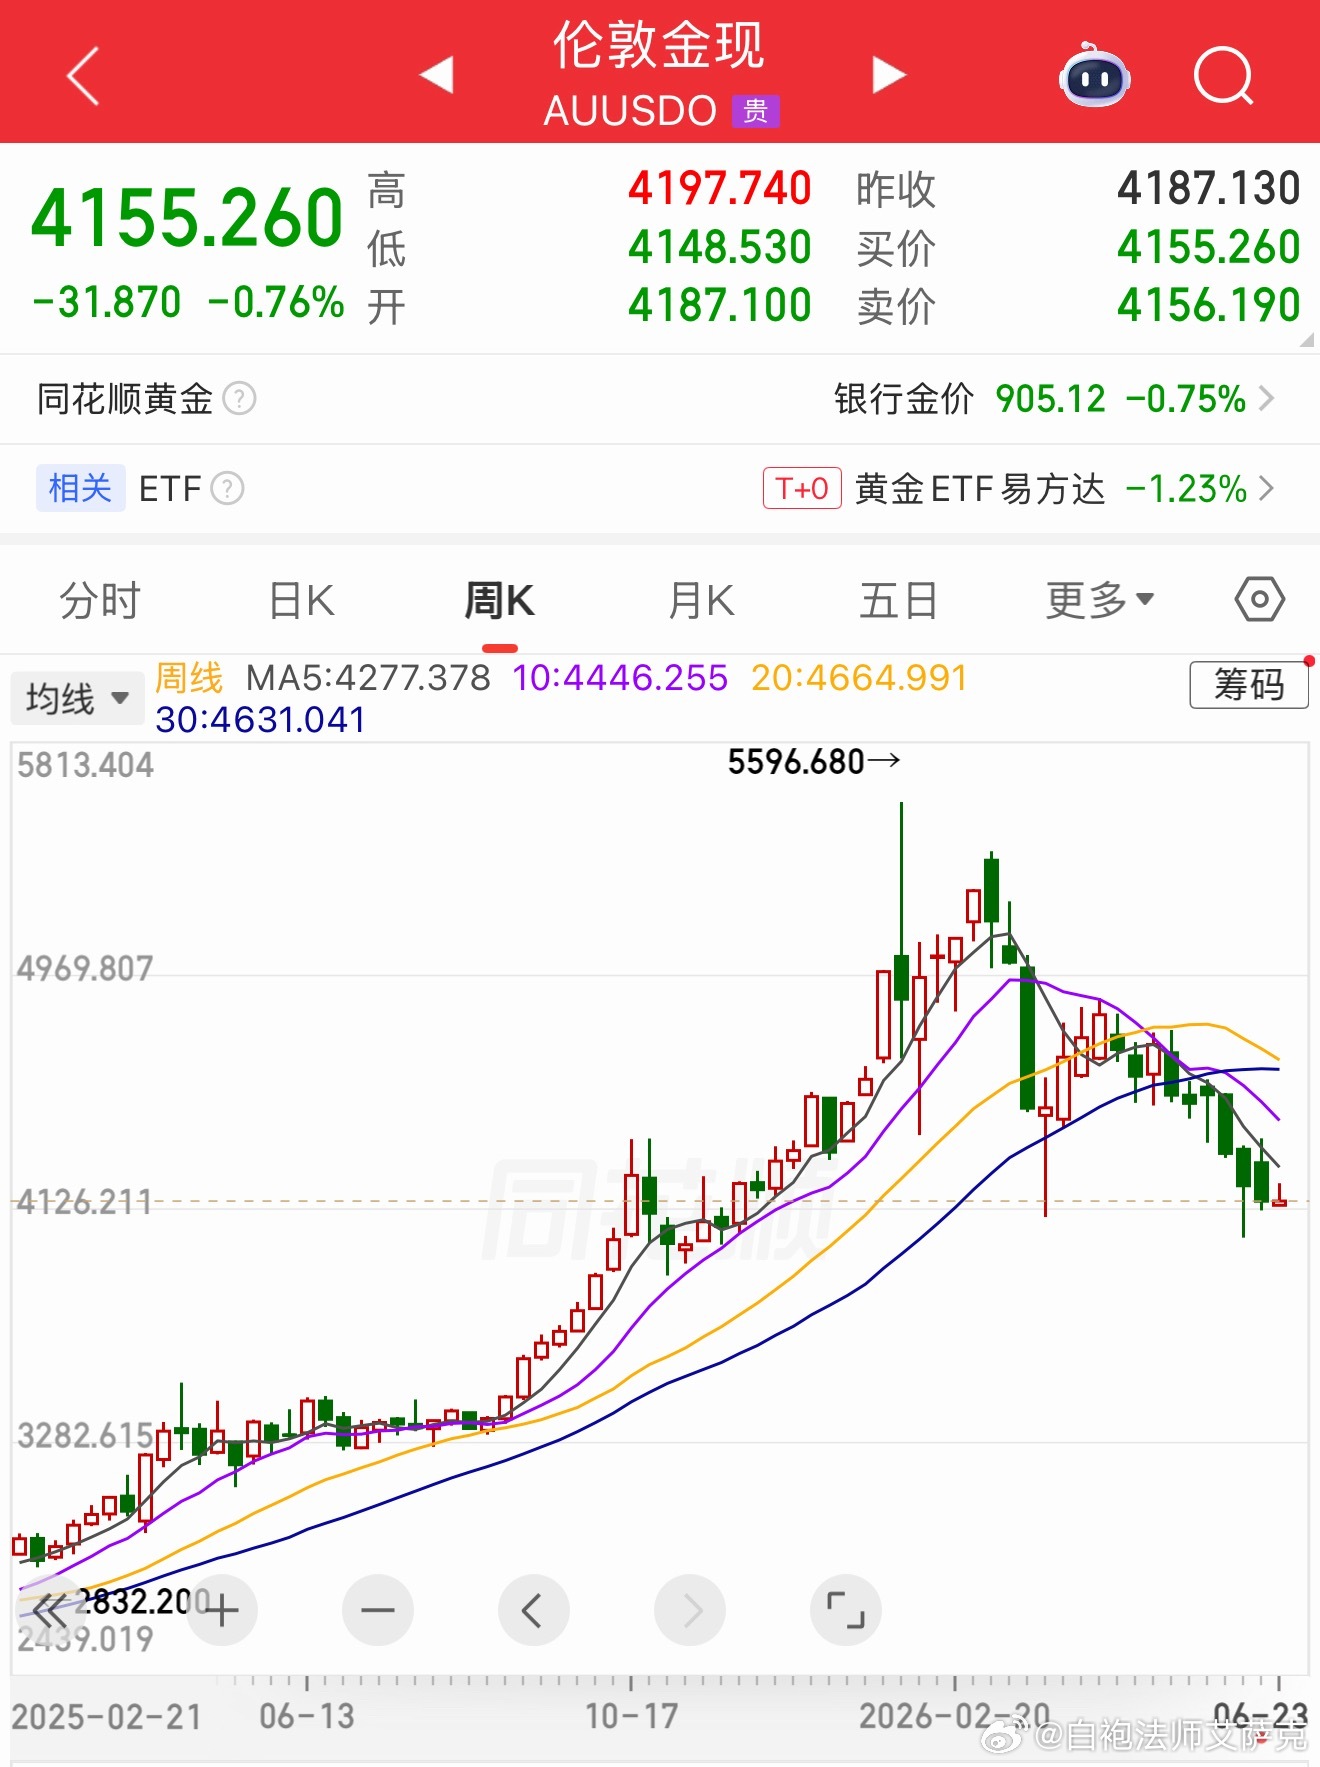Move chart right with the forward chevron

pyautogui.click(x=689, y=1610)
